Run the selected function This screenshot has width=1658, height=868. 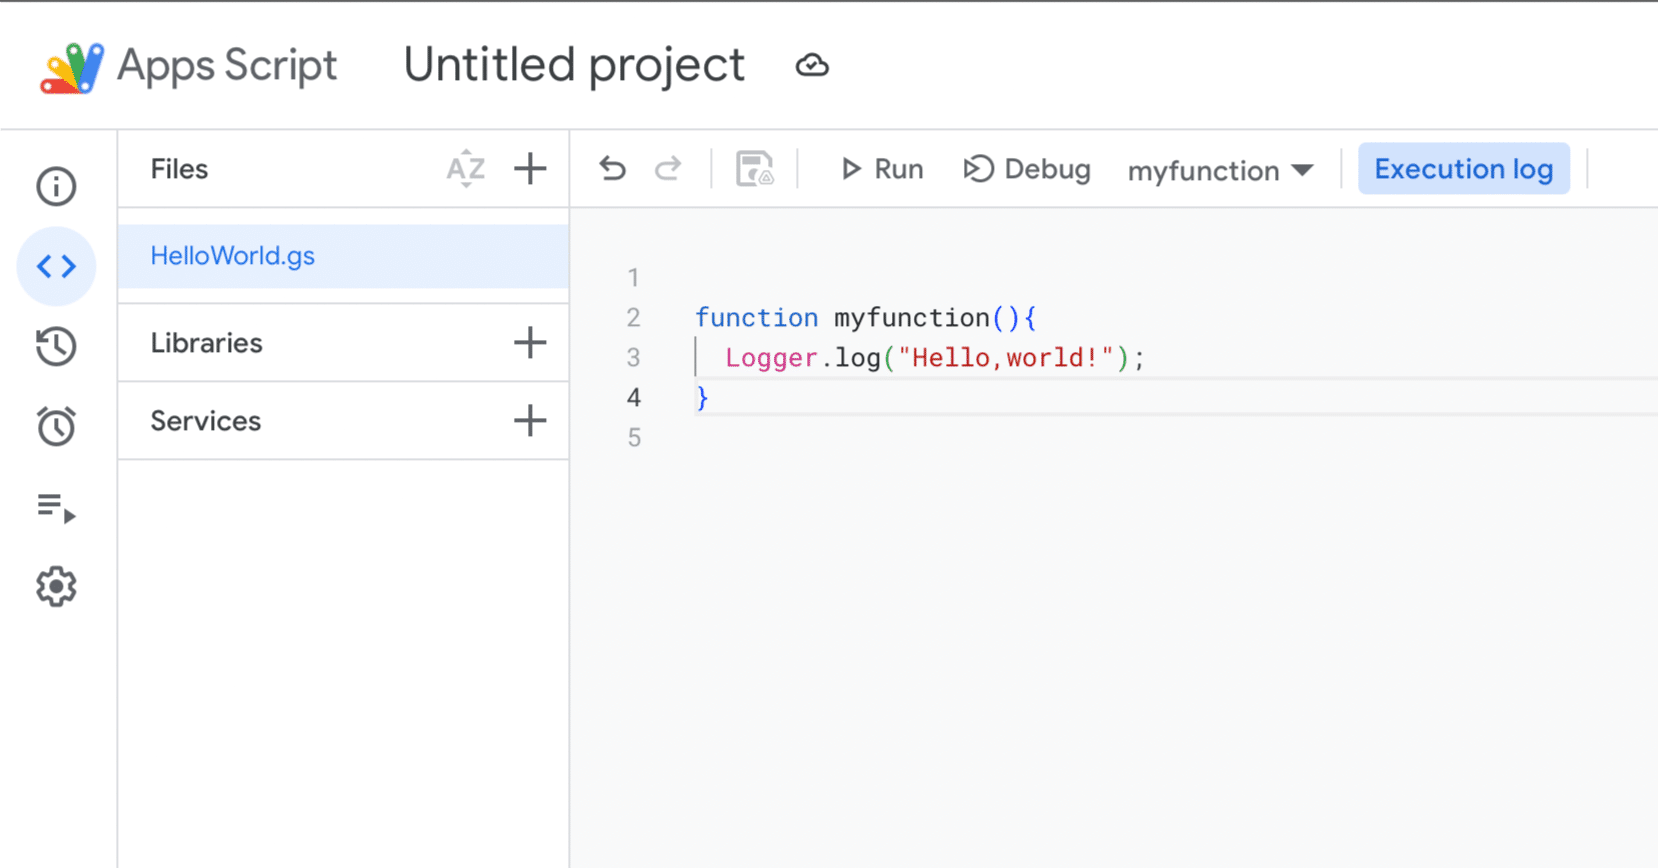click(x=882, y=169)
